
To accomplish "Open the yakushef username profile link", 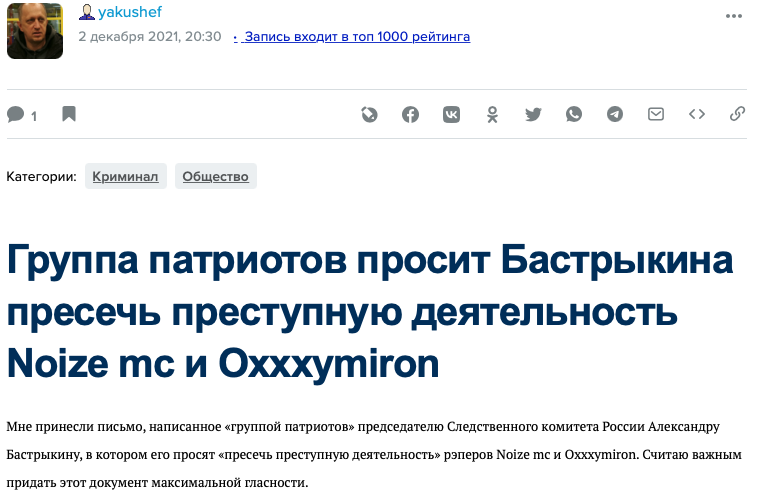I will pos(129,12).
